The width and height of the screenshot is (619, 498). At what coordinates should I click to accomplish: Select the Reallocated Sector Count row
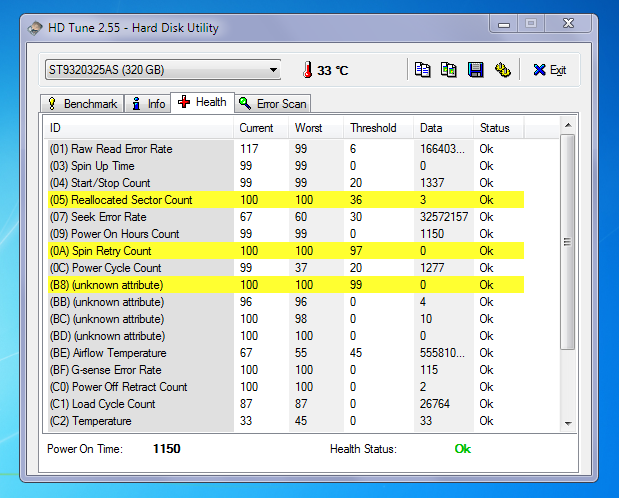tap(286, 200)
